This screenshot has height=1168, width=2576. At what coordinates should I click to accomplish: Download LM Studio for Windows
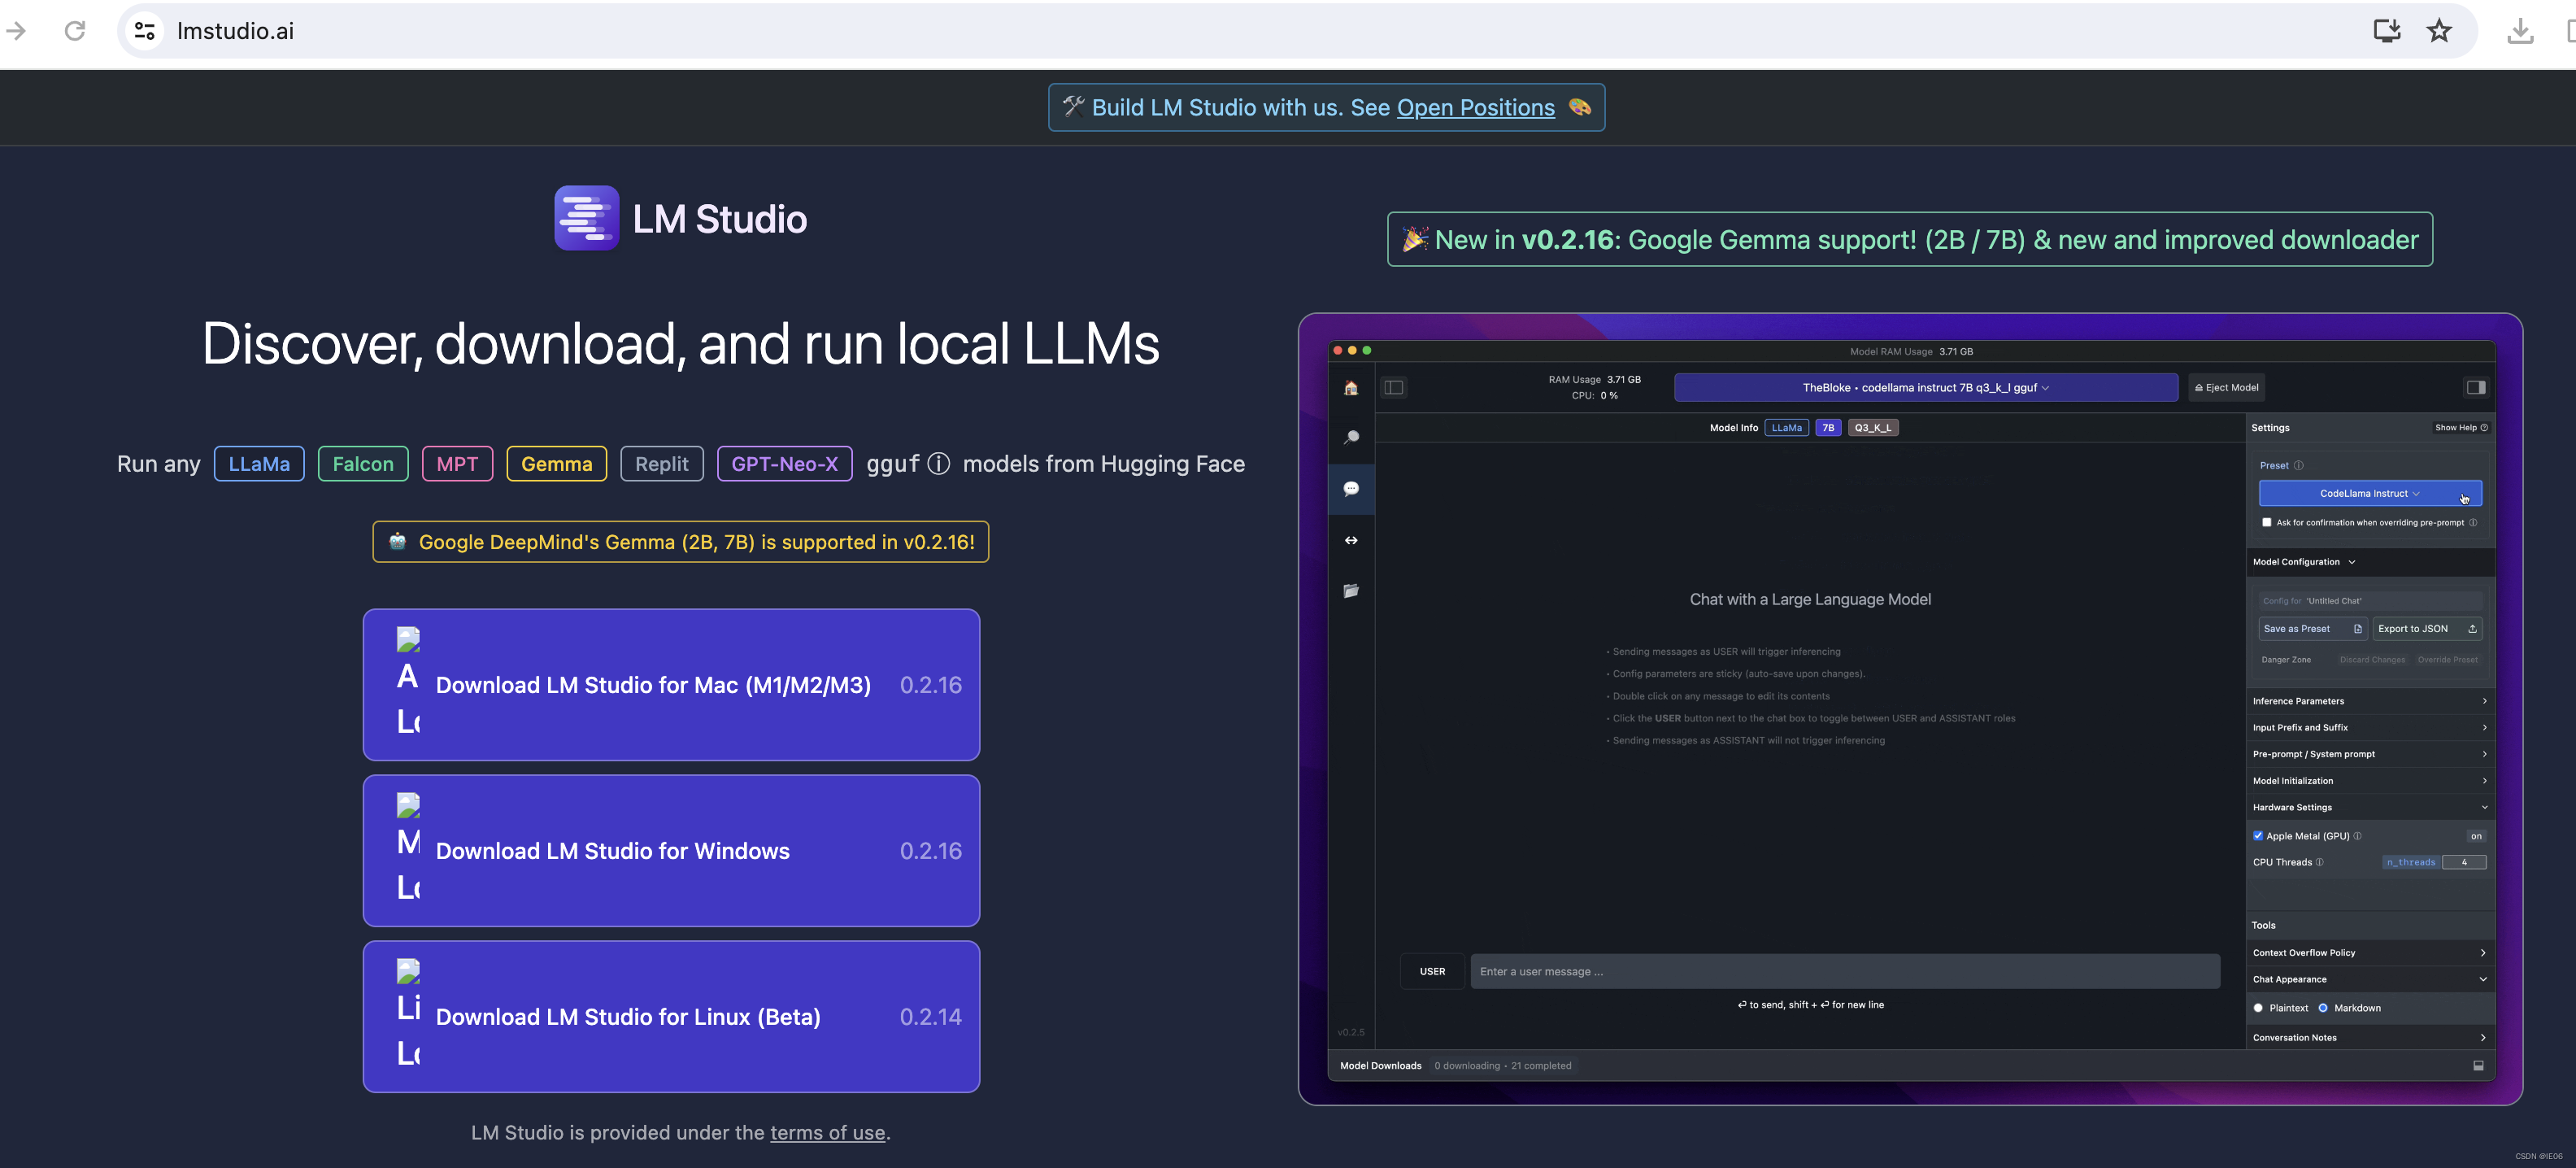coord(671,851)
